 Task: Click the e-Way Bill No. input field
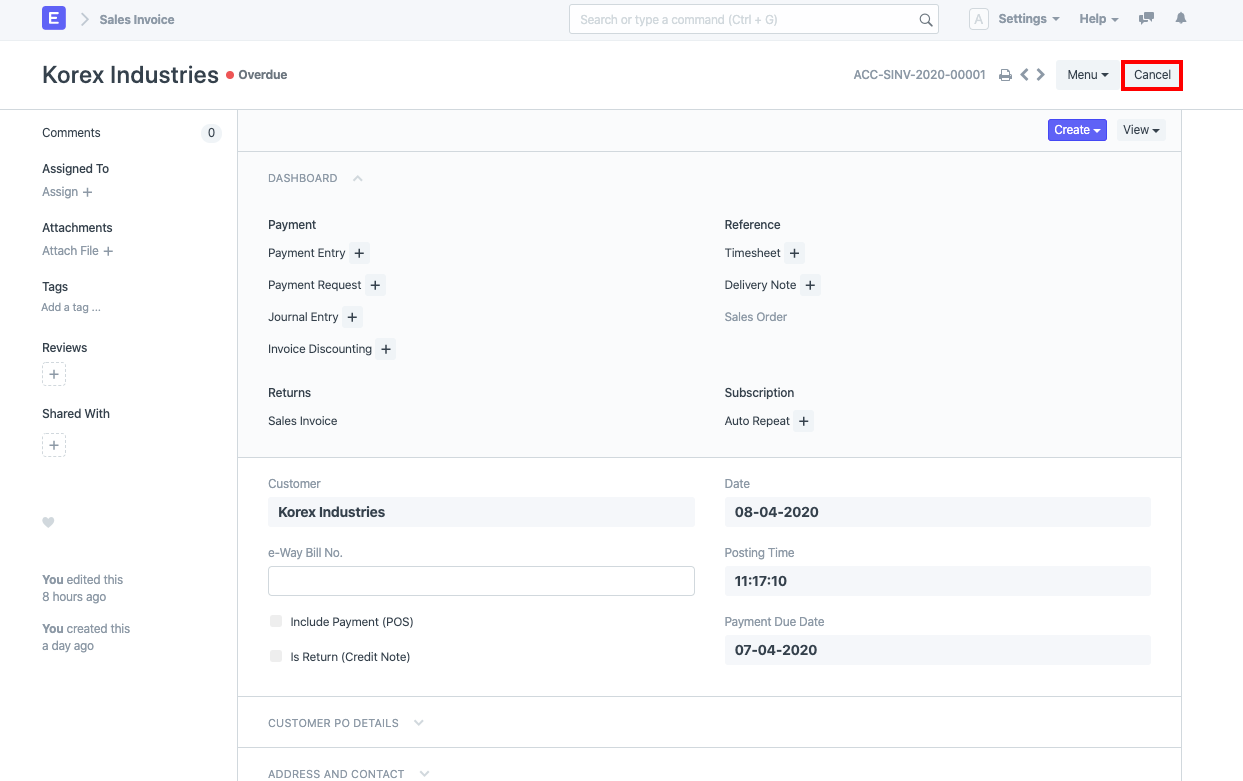[481, 581]
